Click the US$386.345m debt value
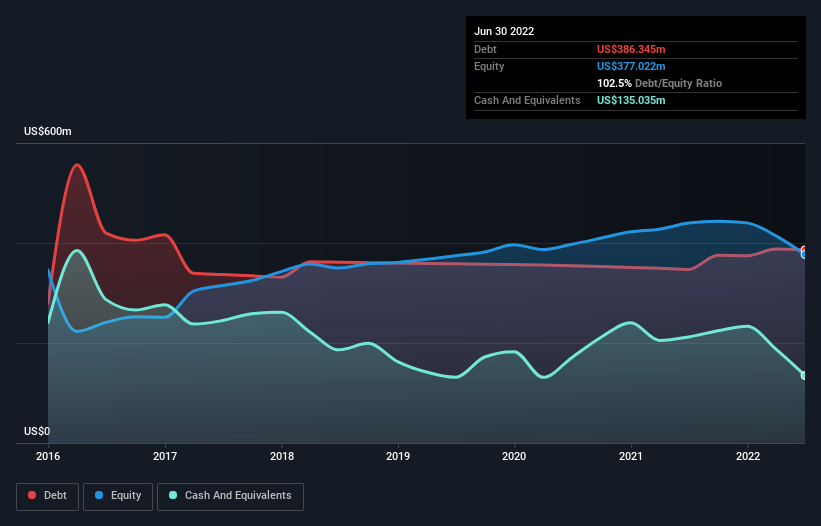 [631, 49]
